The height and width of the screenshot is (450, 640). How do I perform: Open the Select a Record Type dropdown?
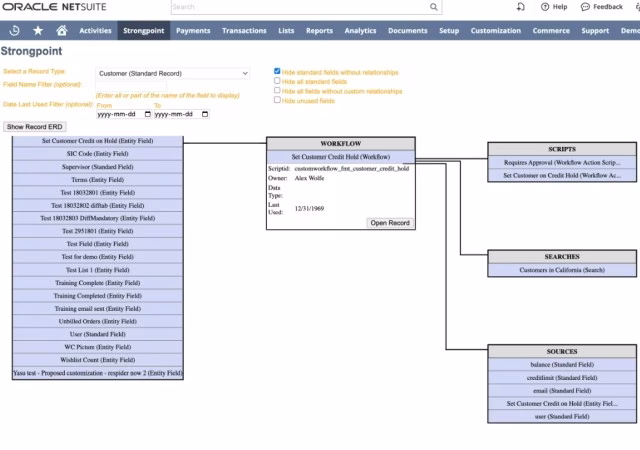click(x=173, y=74)
